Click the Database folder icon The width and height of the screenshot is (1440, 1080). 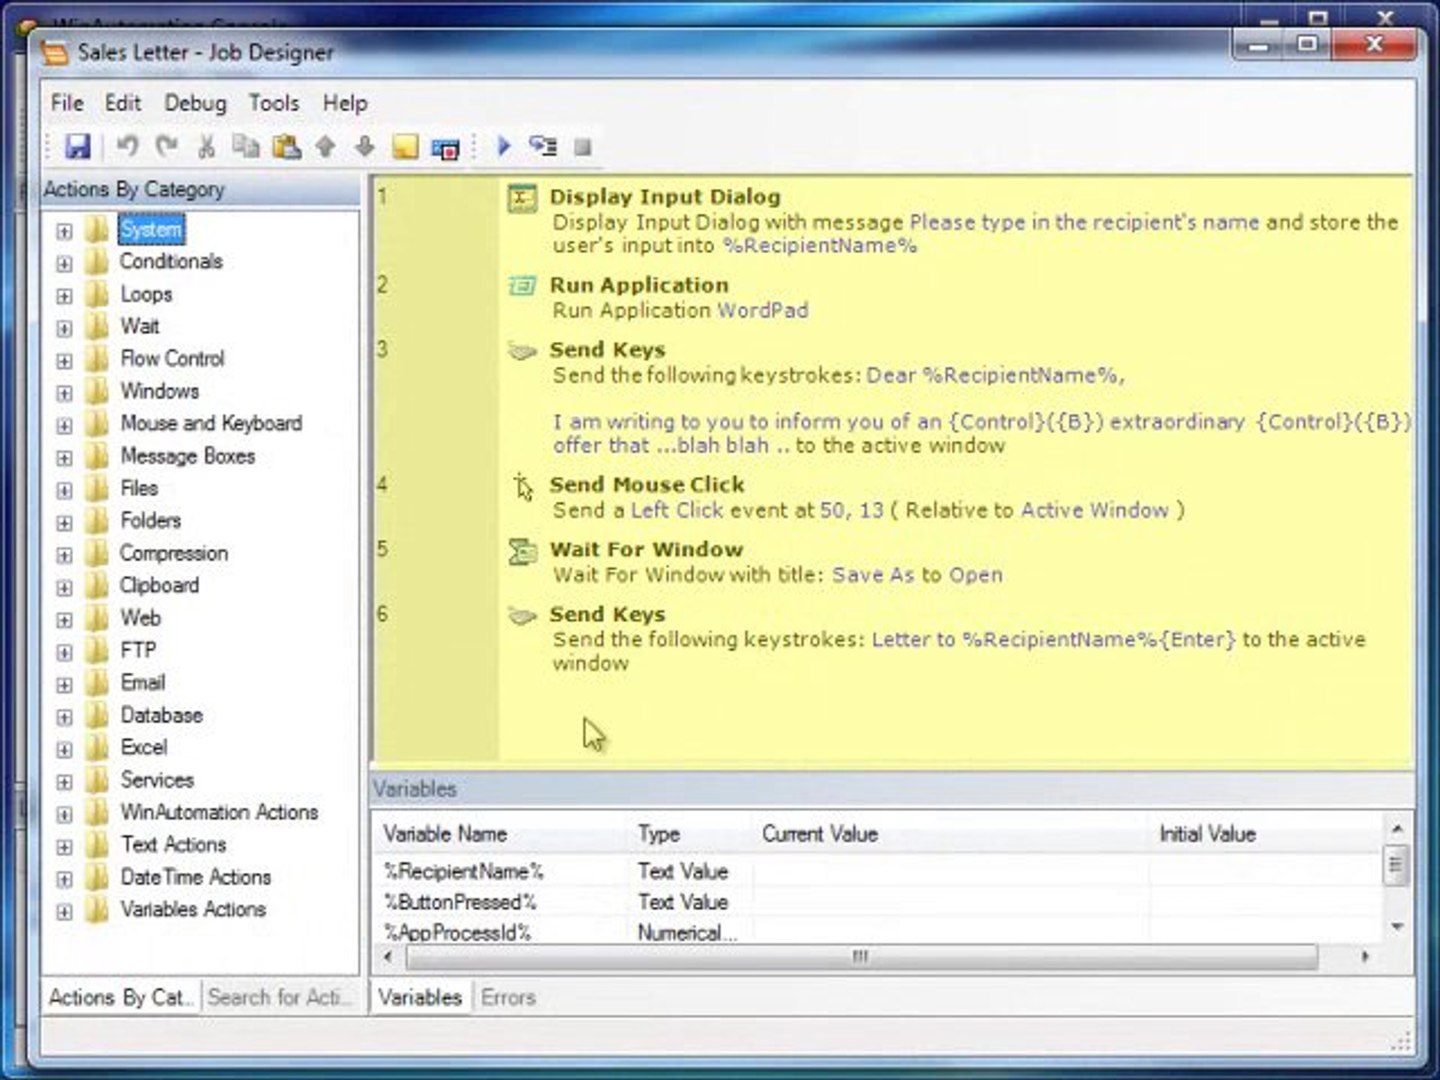coord(97,716)
